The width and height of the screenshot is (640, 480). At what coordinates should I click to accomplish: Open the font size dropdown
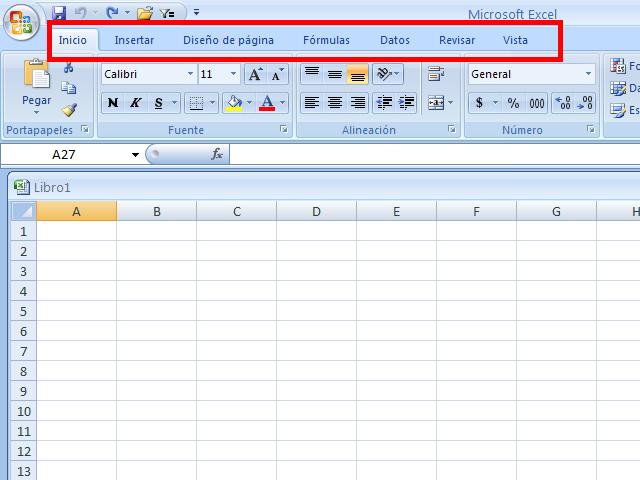233,74
